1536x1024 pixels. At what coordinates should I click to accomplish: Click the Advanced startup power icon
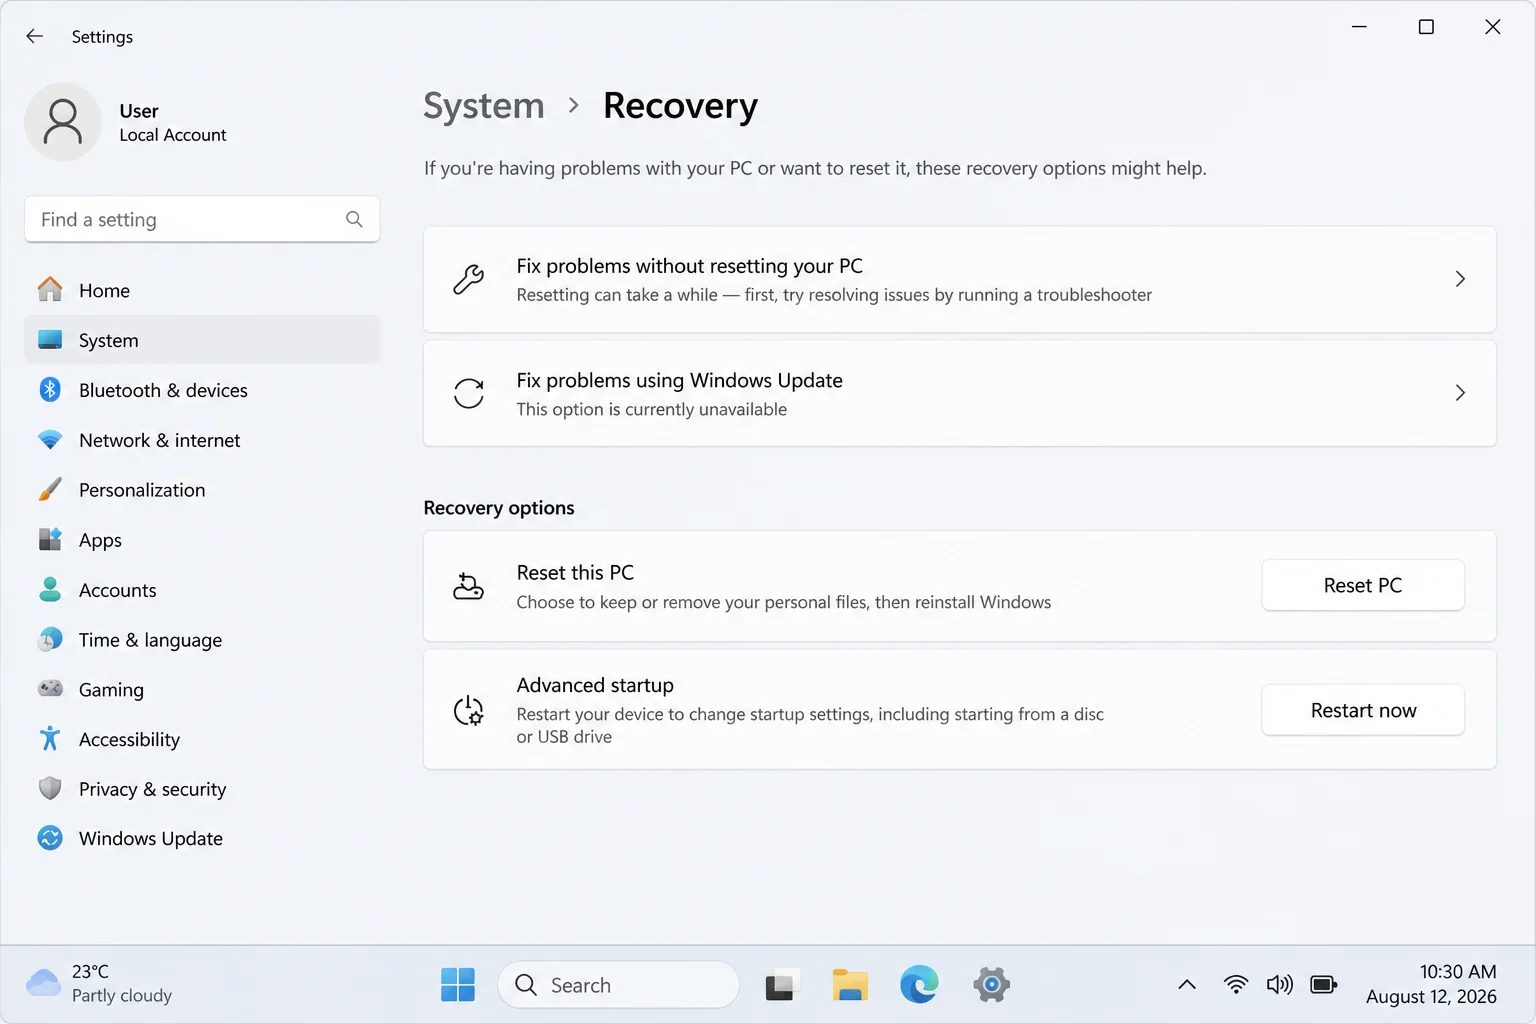(468, 710)
